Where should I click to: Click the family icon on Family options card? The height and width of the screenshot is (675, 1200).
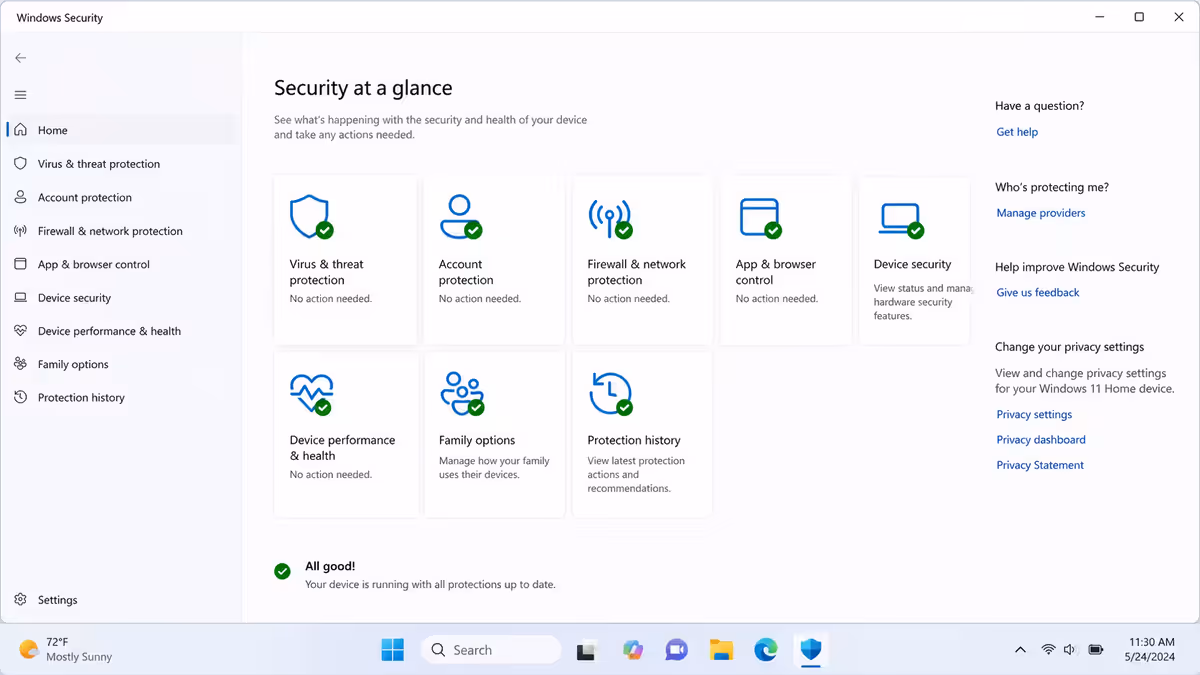[x=461, y=393]
